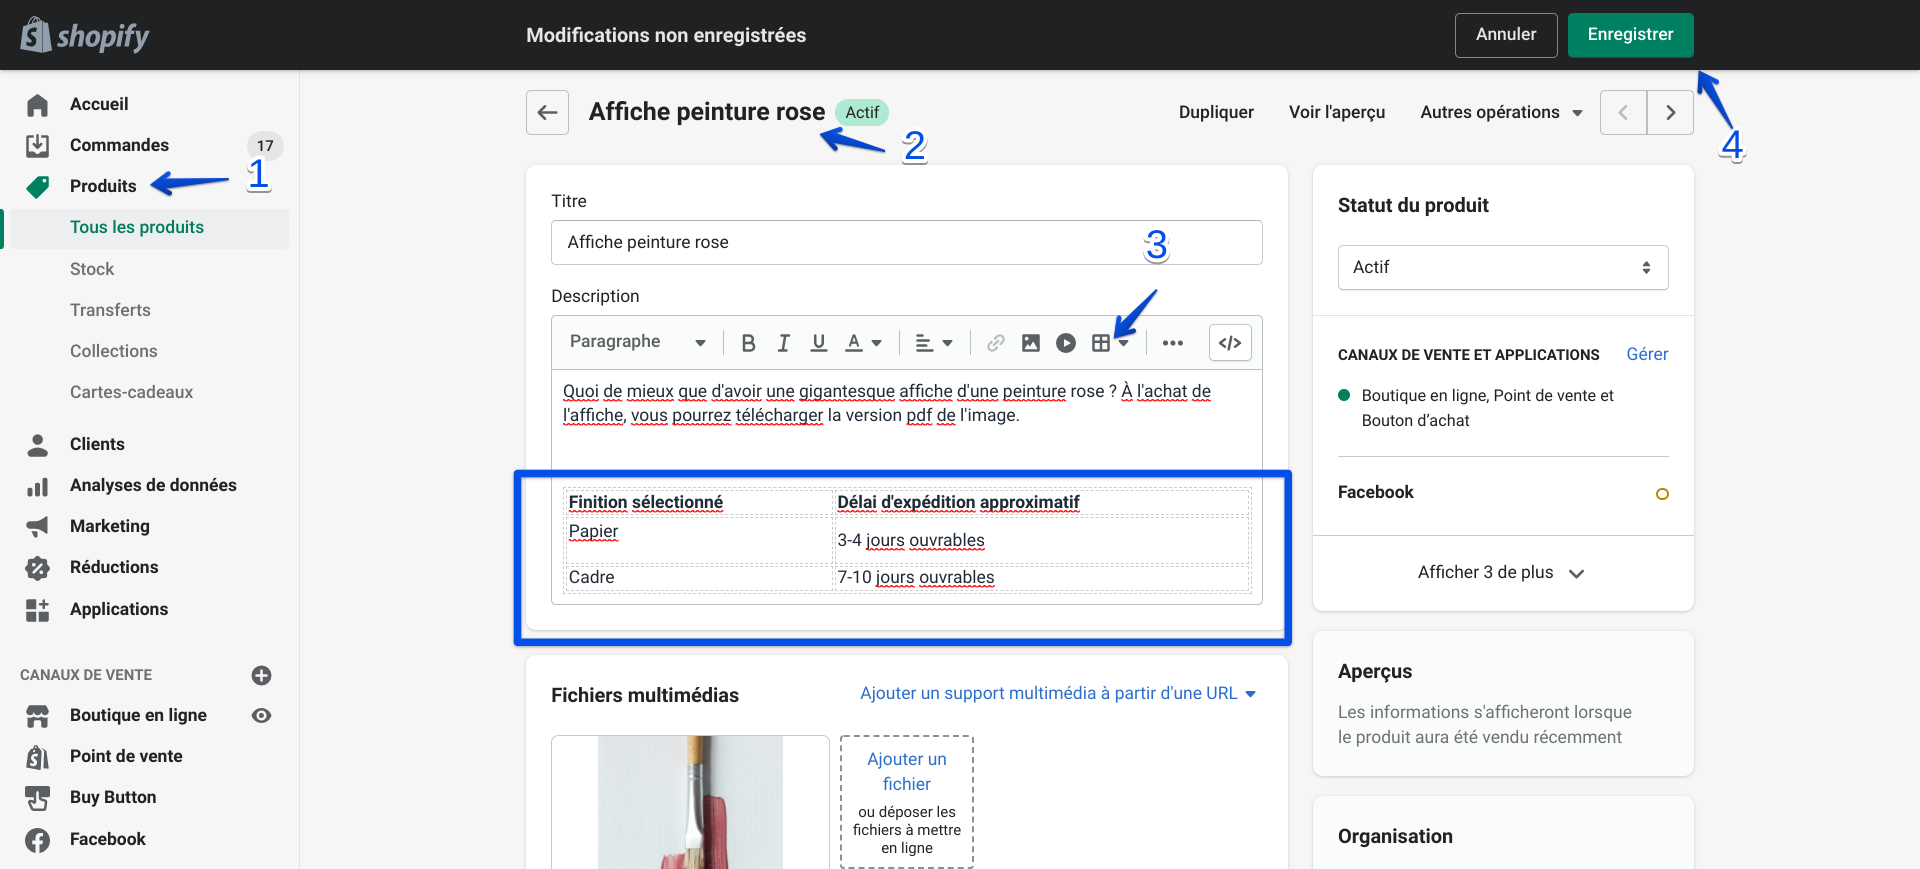Apply underline formatting in editor toolbar
1920x869 pixels.
pyautogui.click(x=818, y=343)
